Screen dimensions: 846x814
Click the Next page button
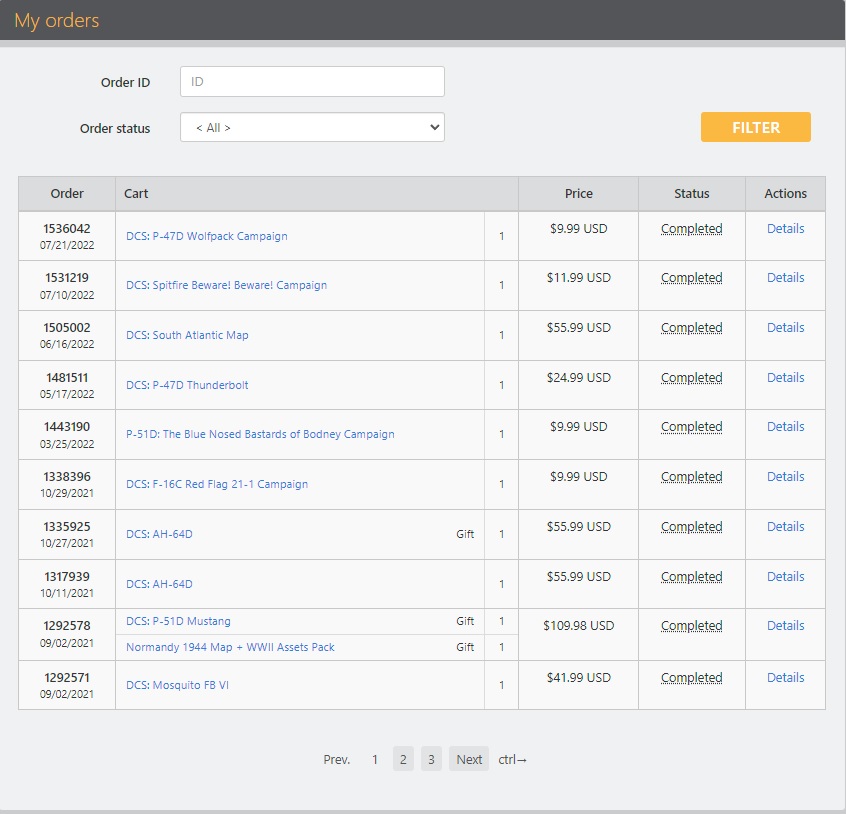pos(469,759)
